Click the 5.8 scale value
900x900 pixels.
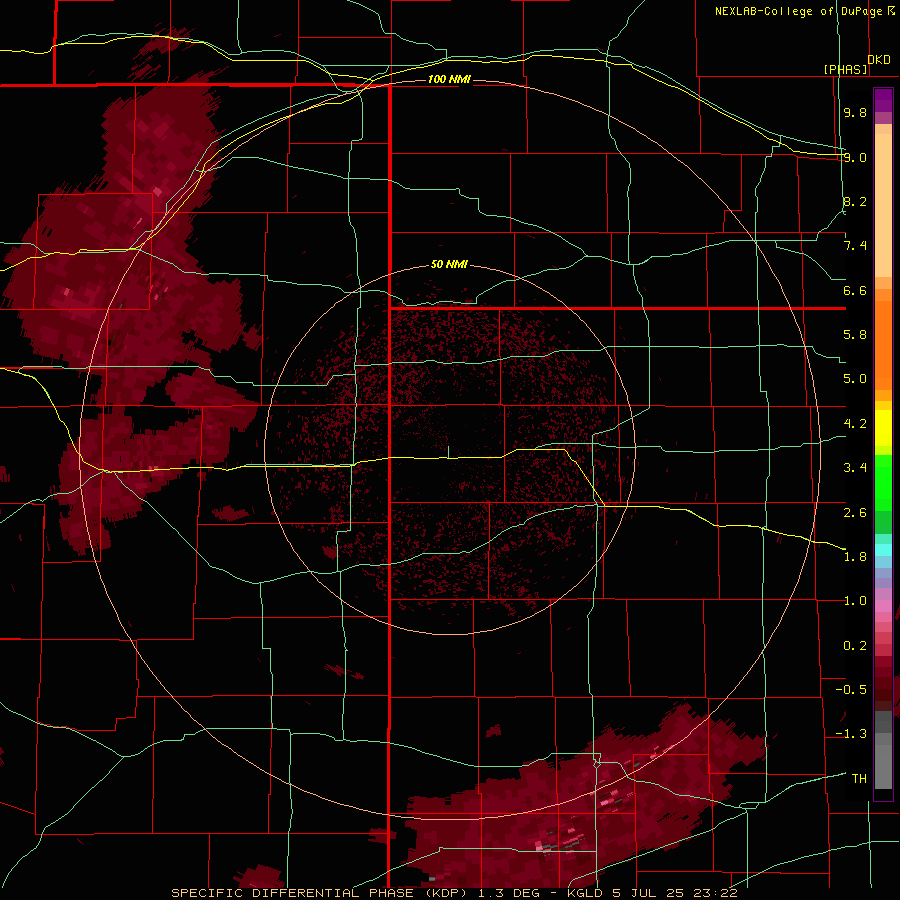(x=855, y=335)
